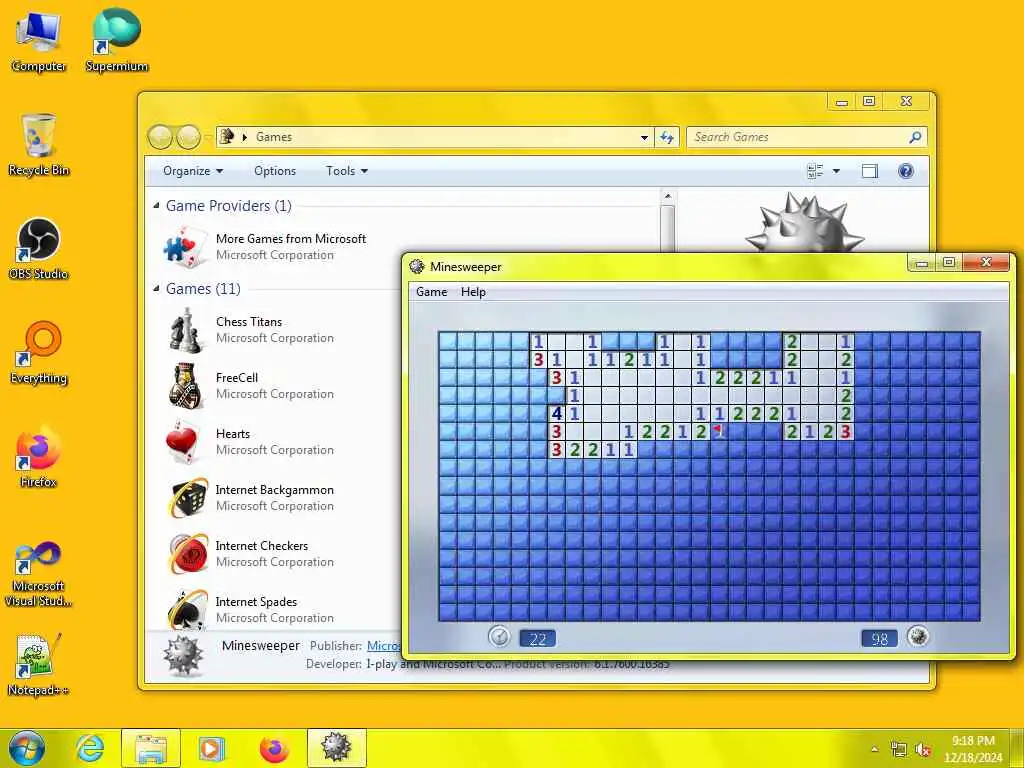This screenshot has height=768, width=1024.
Task: Open the Notepad++ desktop shortcut
Action: coord(39,664)
